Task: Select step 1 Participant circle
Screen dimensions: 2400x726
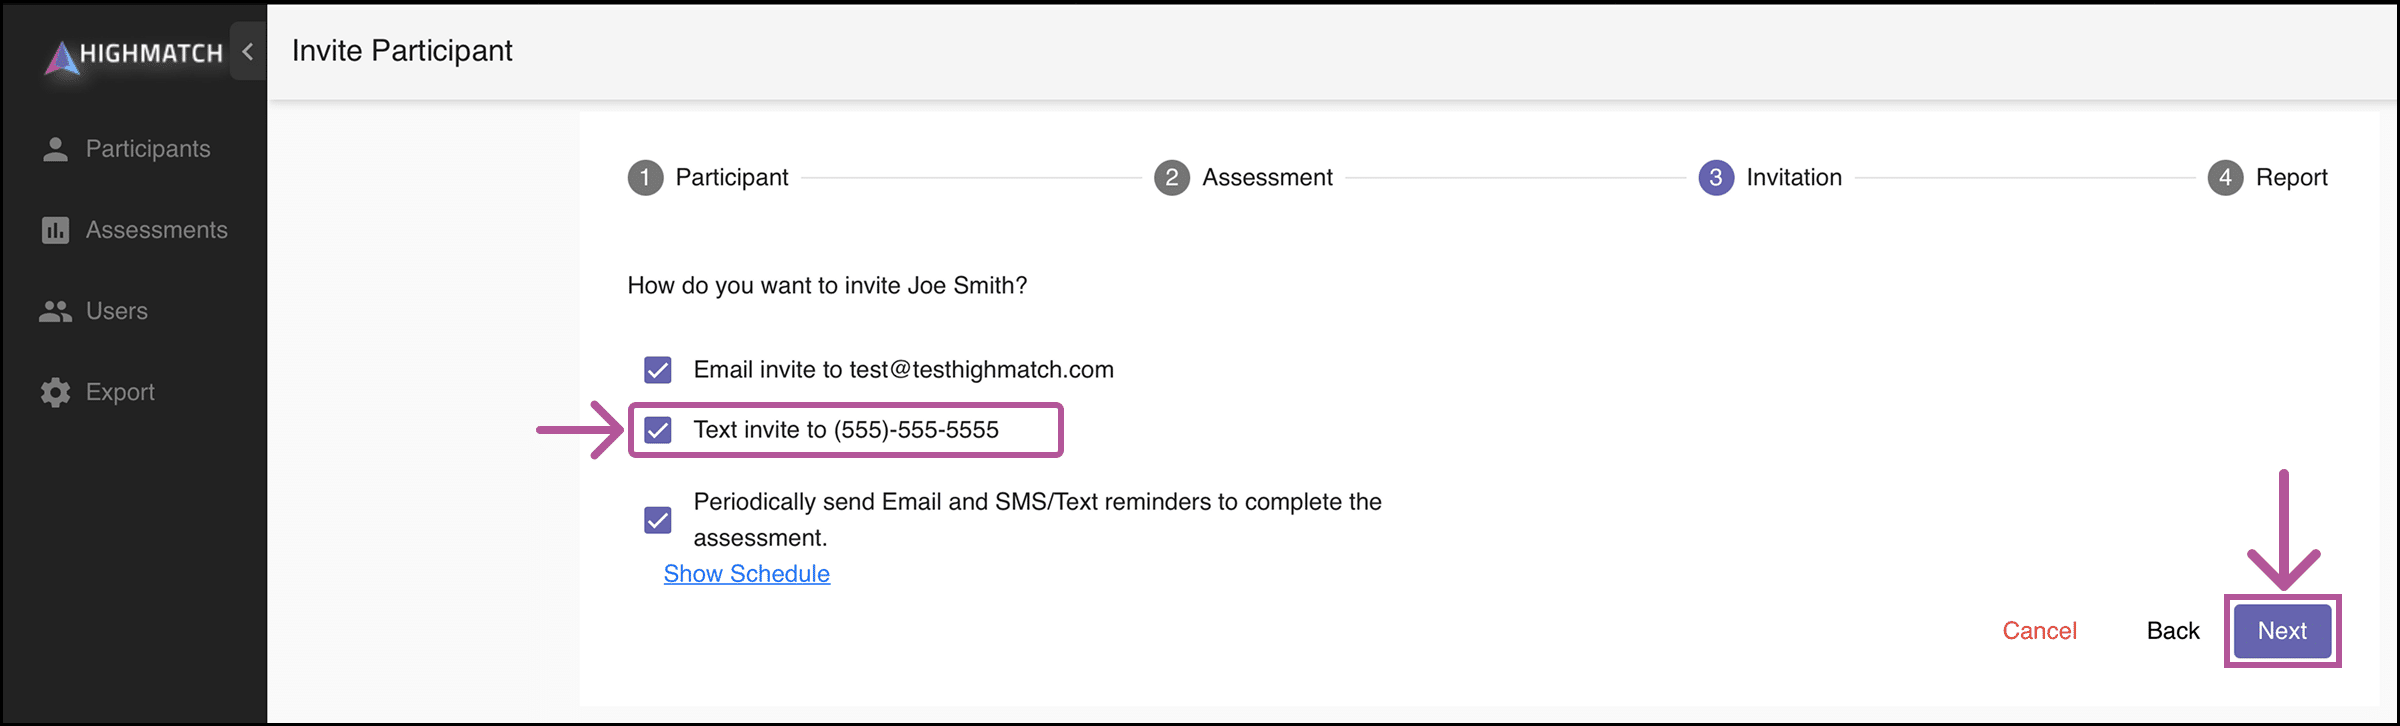Action: coord(646,178)
